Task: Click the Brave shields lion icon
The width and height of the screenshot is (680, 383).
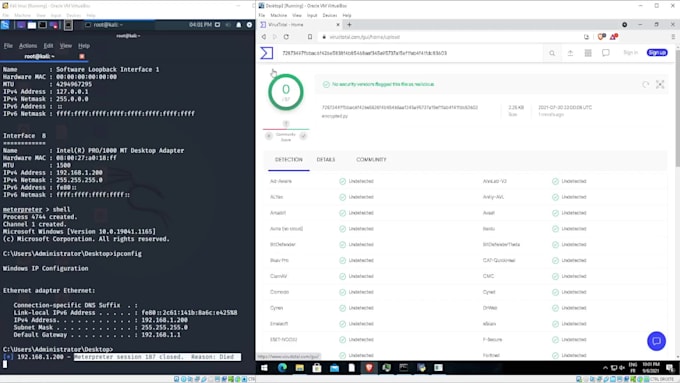Action: pos(602,37)
